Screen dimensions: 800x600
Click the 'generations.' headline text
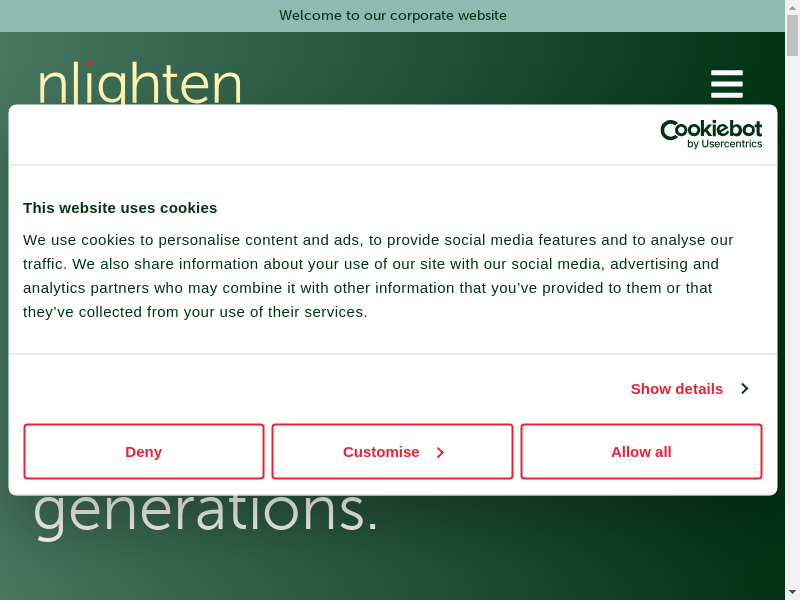click(x=206, y=512)
